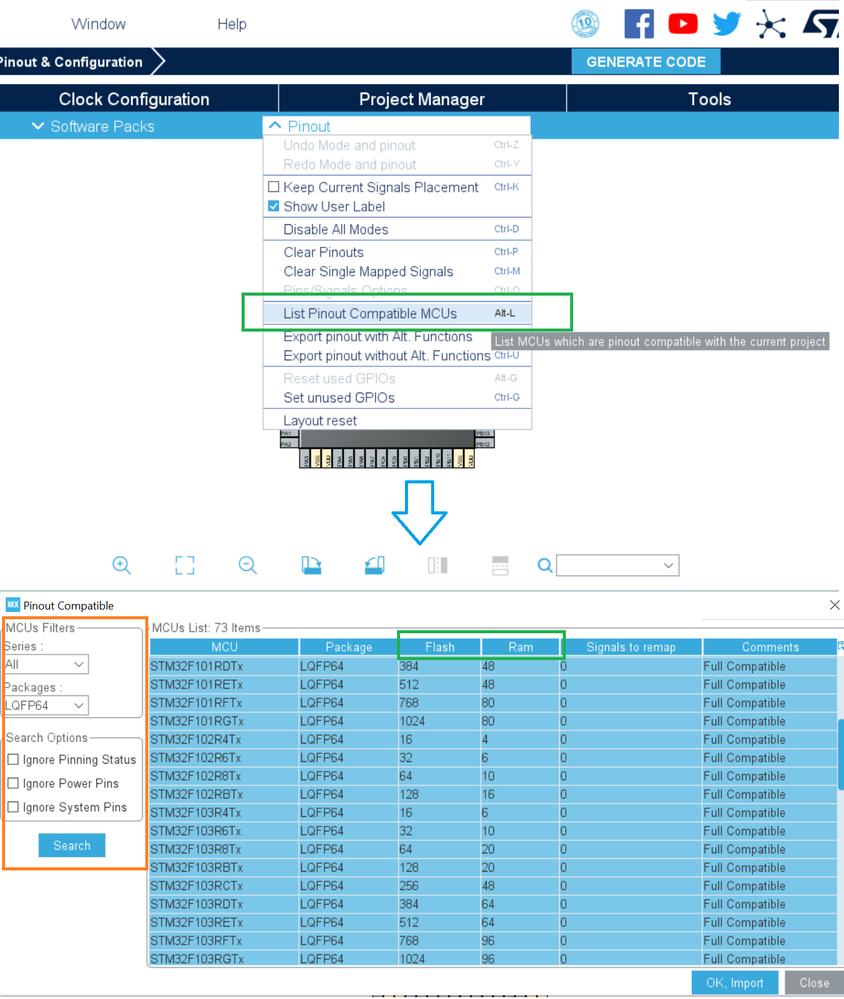Enable Ignore System Pins option

click(13, 807)
